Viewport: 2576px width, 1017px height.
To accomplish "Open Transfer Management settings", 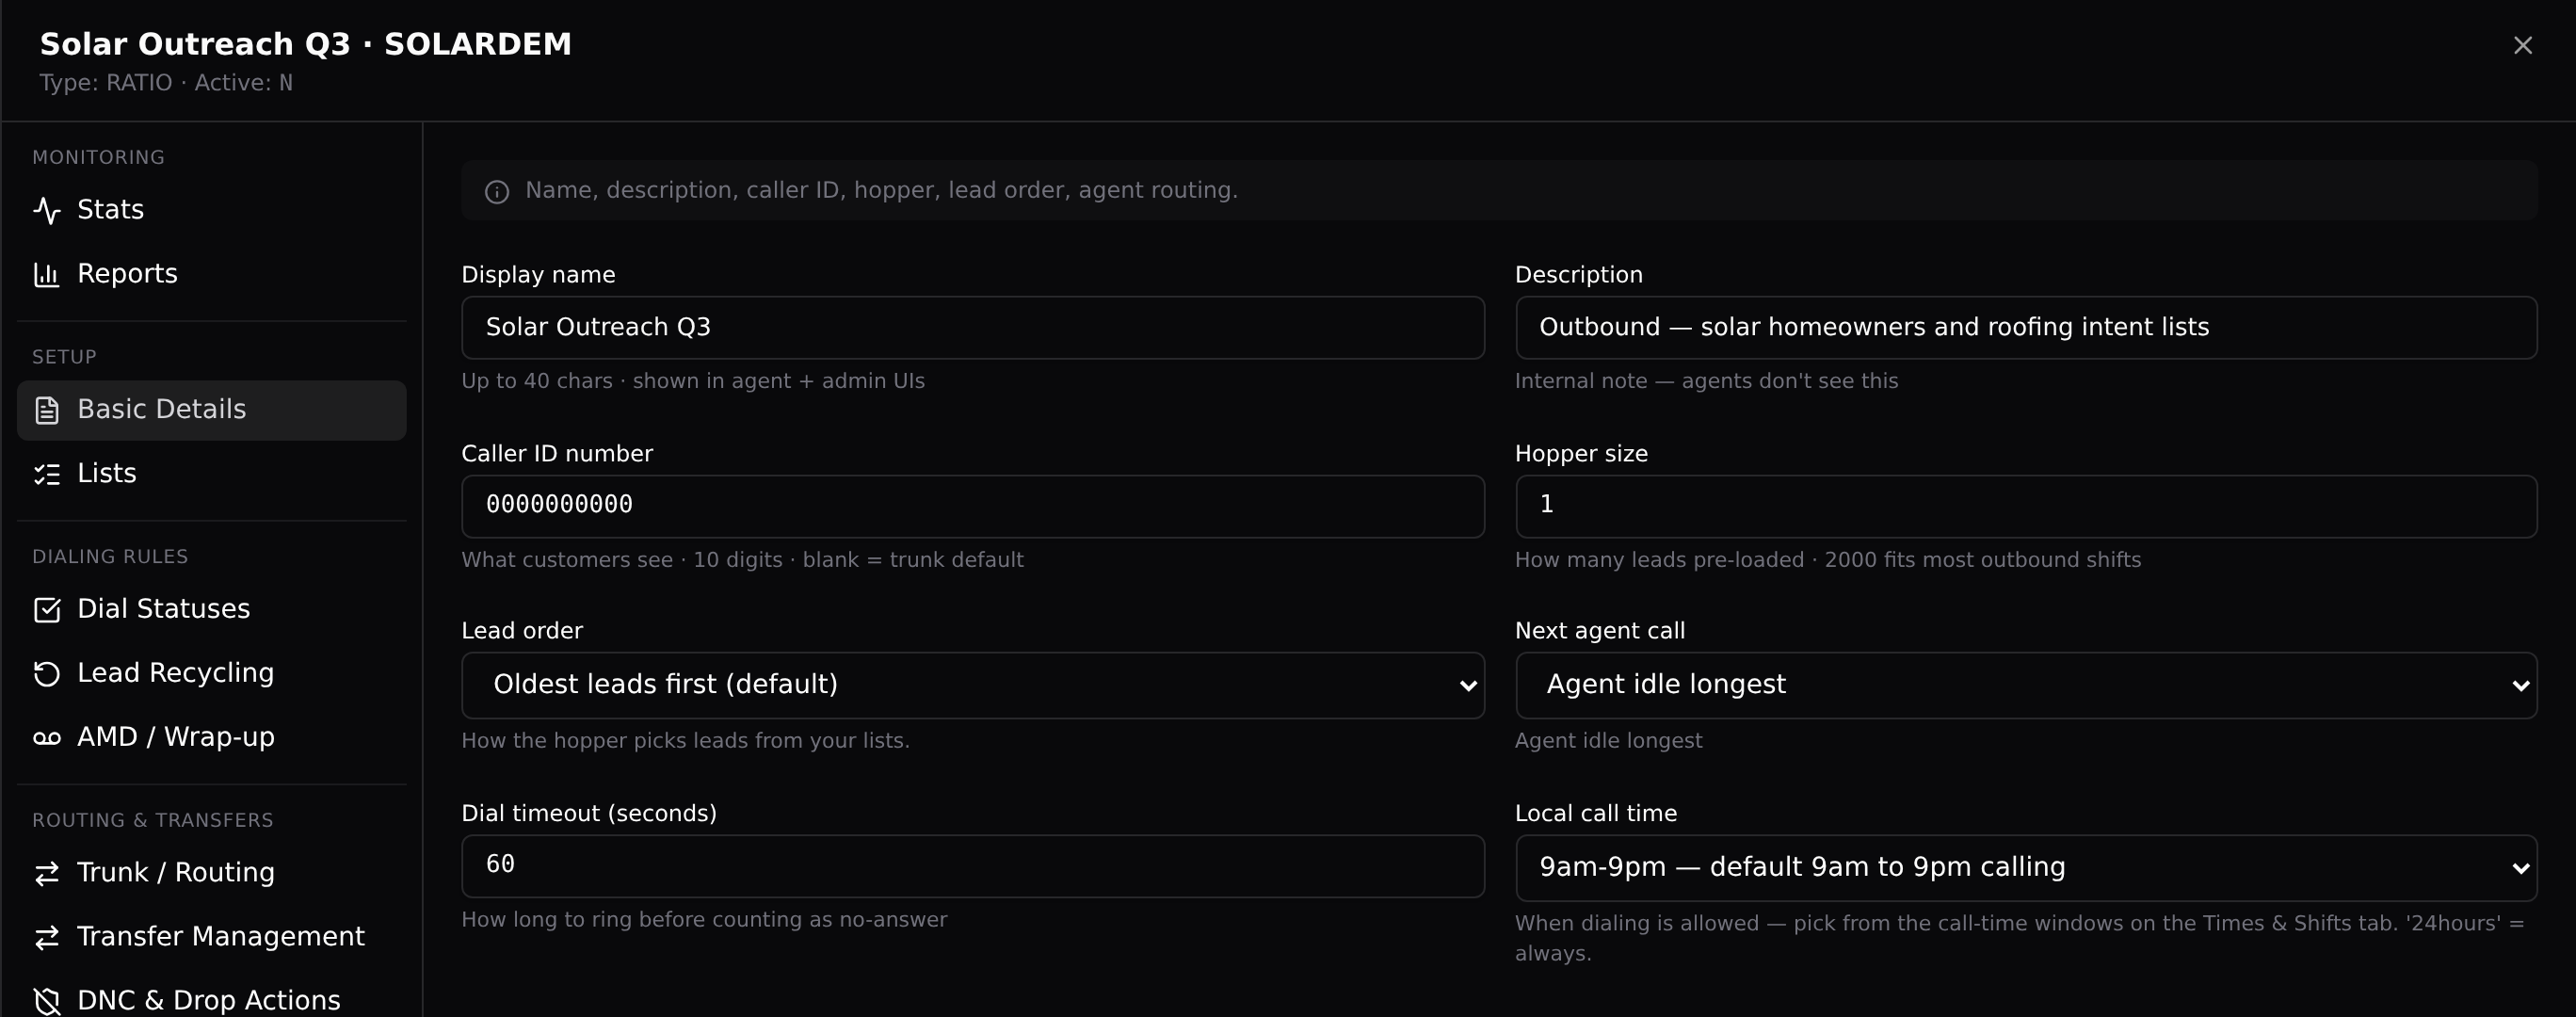I will [211, 938].
